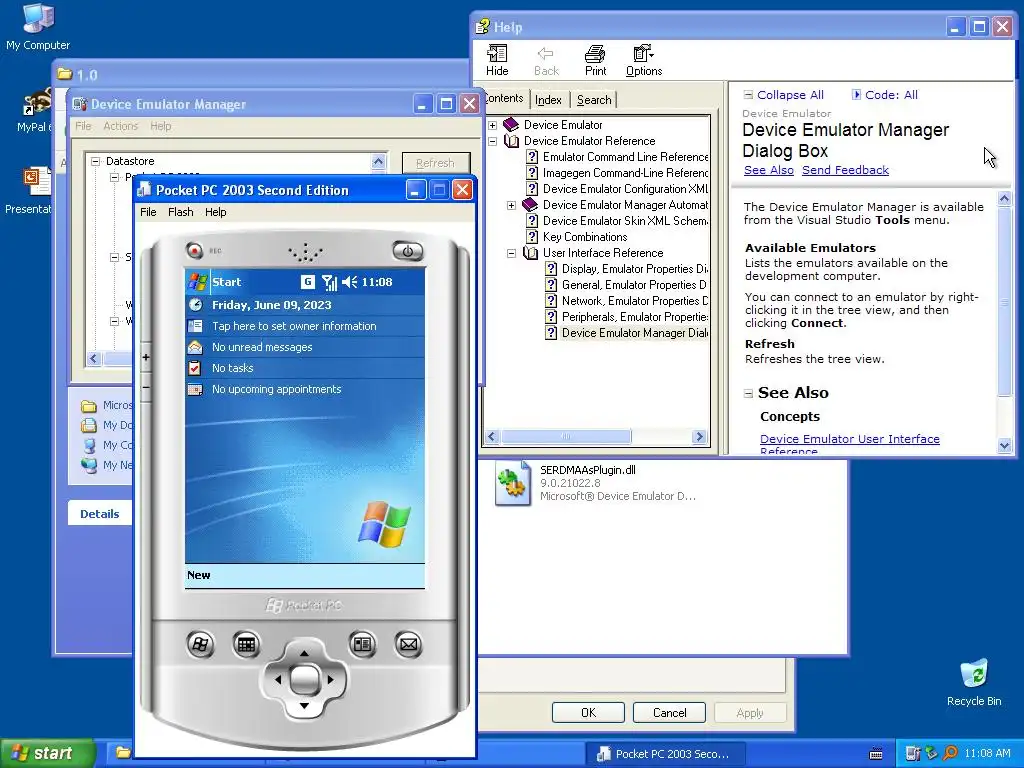
Task: Tap the D-pad left arrow on emulator
Action: pos(278,679)
